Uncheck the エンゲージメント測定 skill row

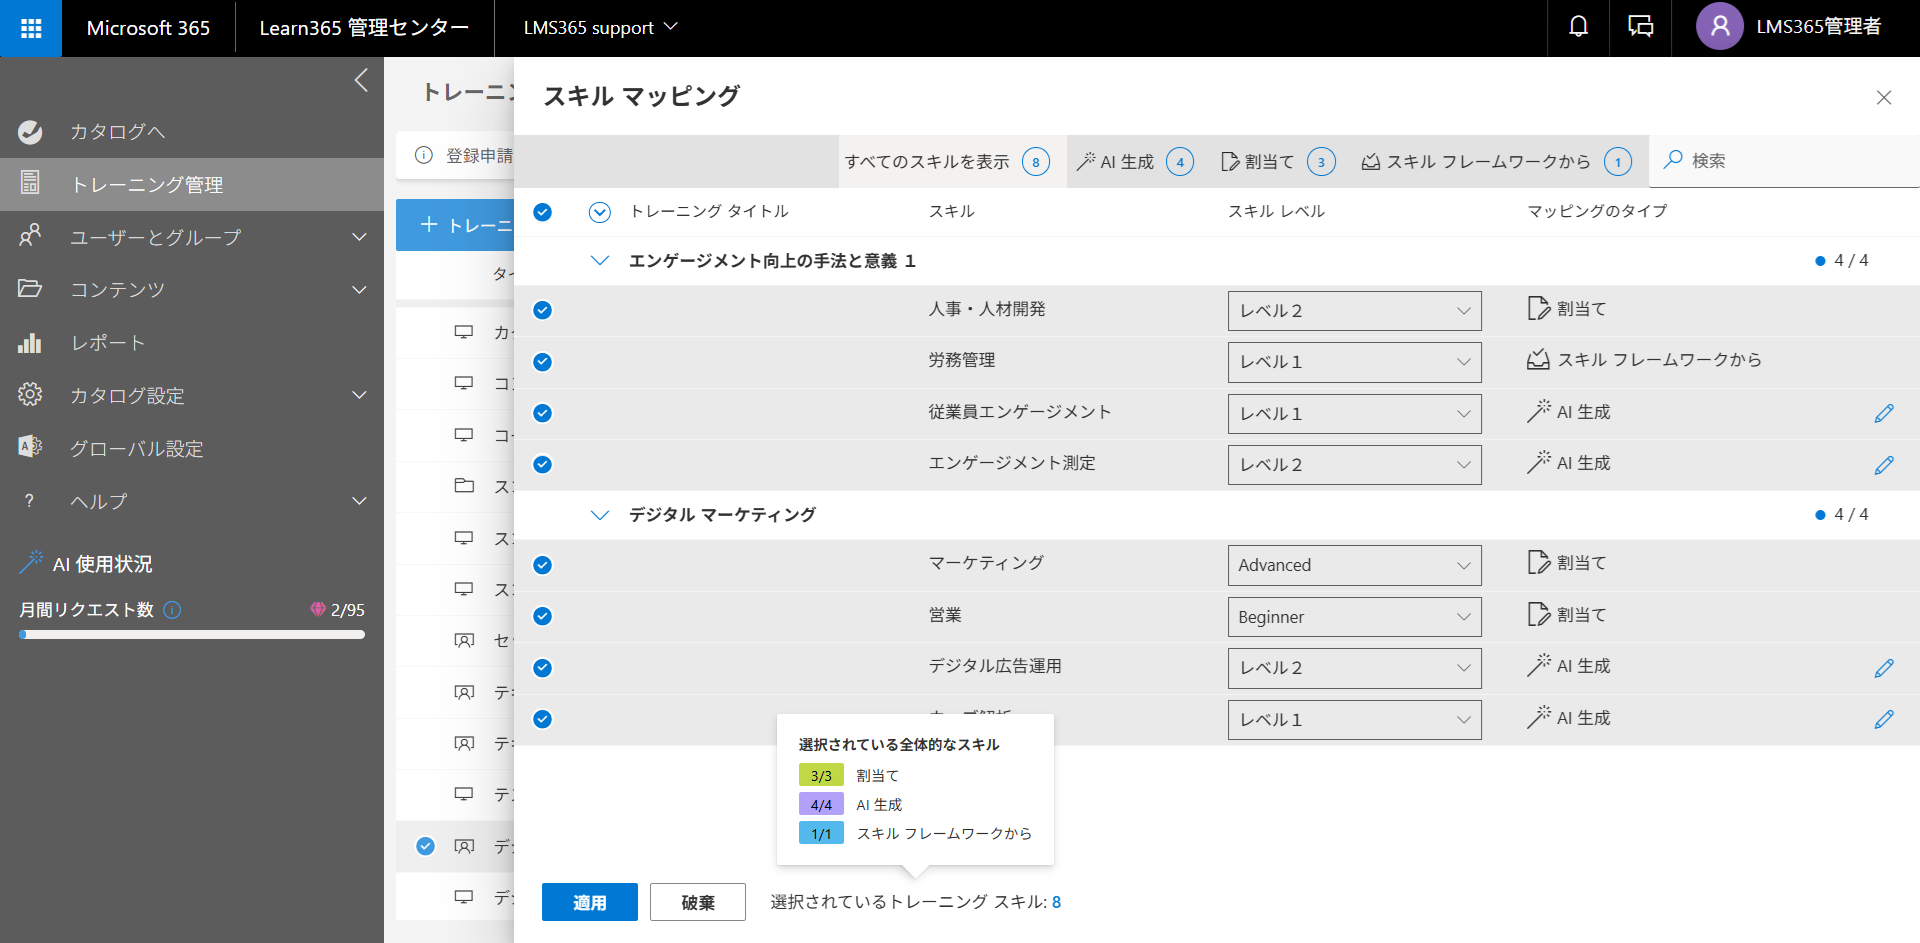pos(542,464)
